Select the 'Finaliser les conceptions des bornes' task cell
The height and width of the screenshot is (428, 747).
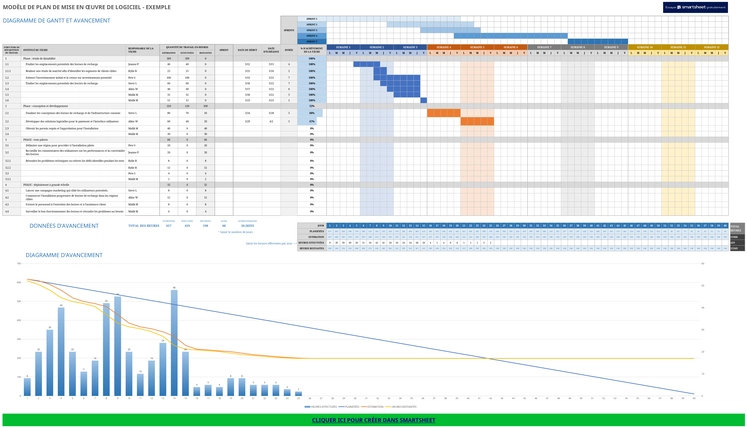click(x=74, y=113)
